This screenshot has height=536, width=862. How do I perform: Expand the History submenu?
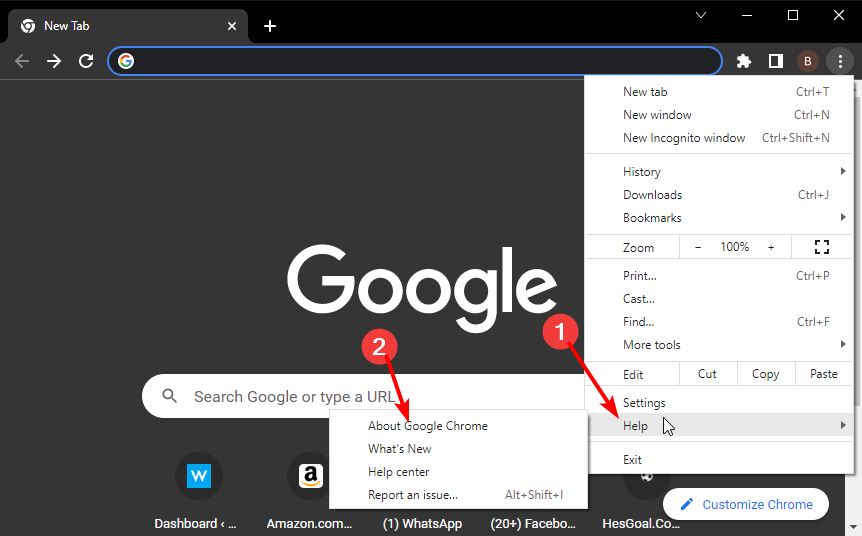[720, 172]
